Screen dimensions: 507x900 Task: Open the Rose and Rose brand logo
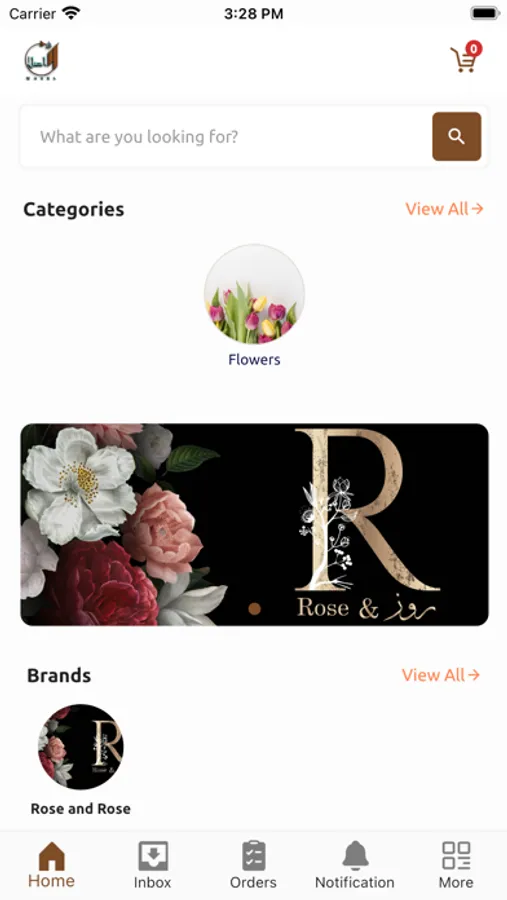(80, 746)
